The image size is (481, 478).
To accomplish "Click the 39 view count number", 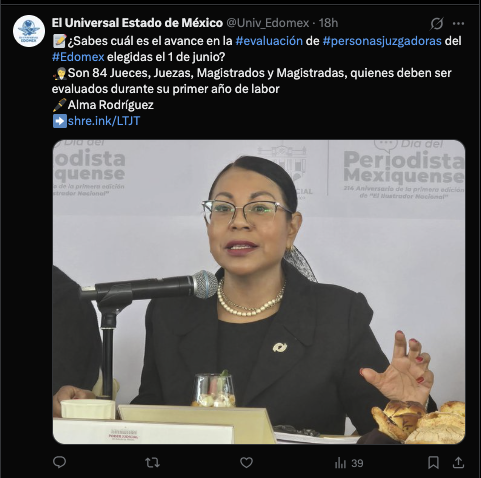I will point(357,463).
